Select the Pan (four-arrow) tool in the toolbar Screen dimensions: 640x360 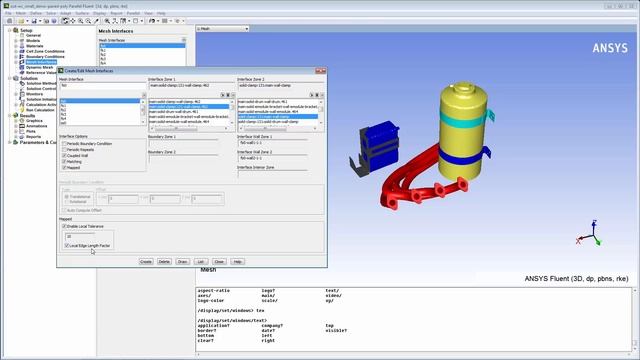tap(73, 21)
